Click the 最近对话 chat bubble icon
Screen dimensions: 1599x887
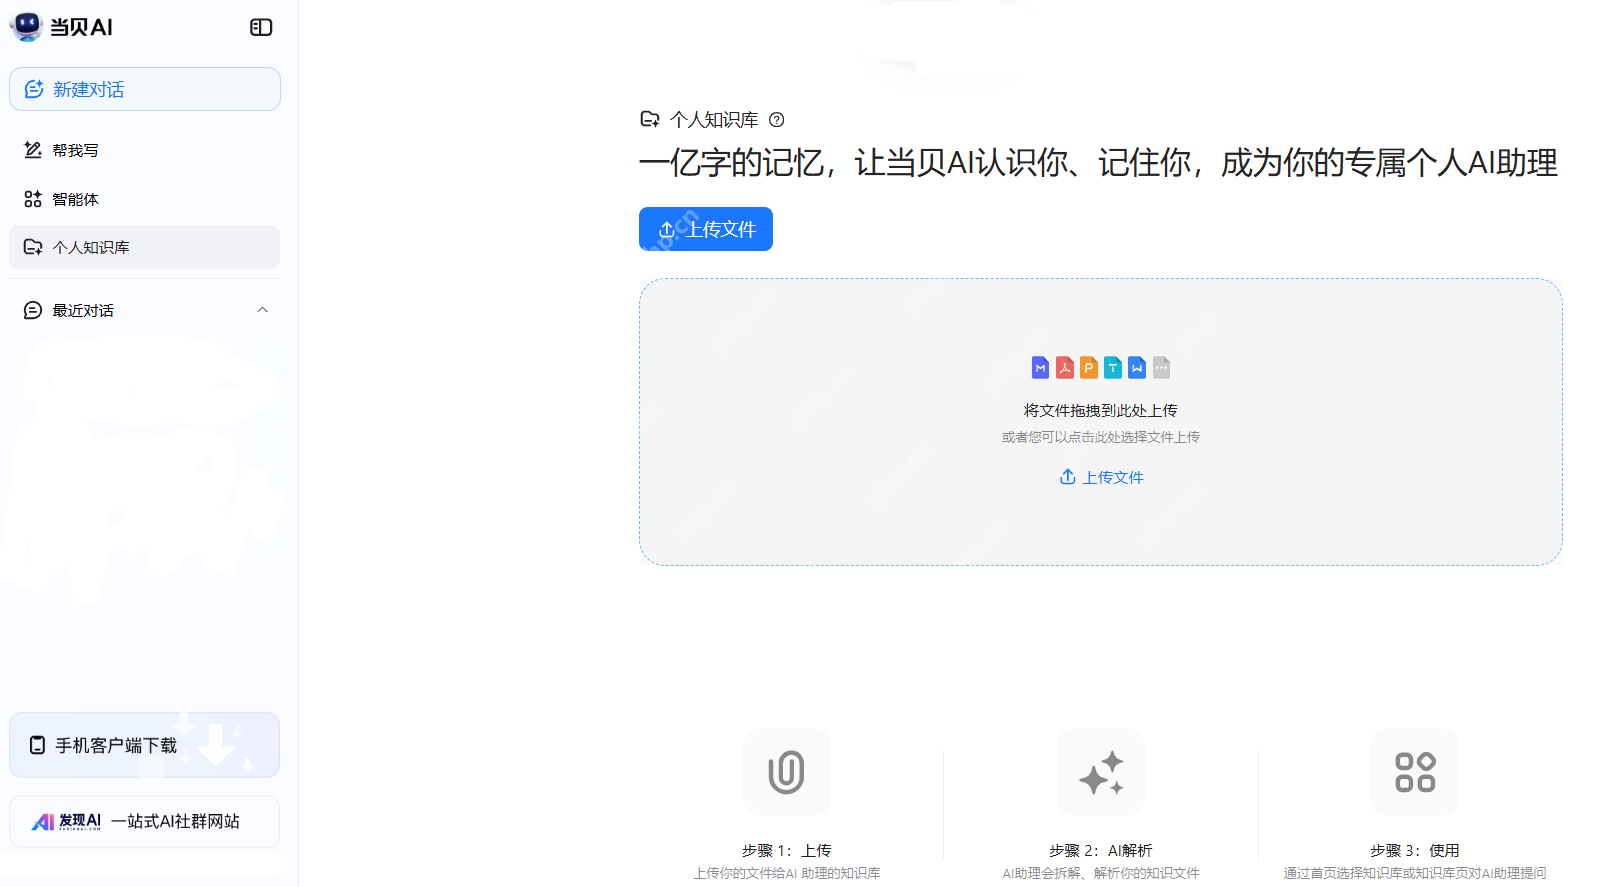[33, 310]
